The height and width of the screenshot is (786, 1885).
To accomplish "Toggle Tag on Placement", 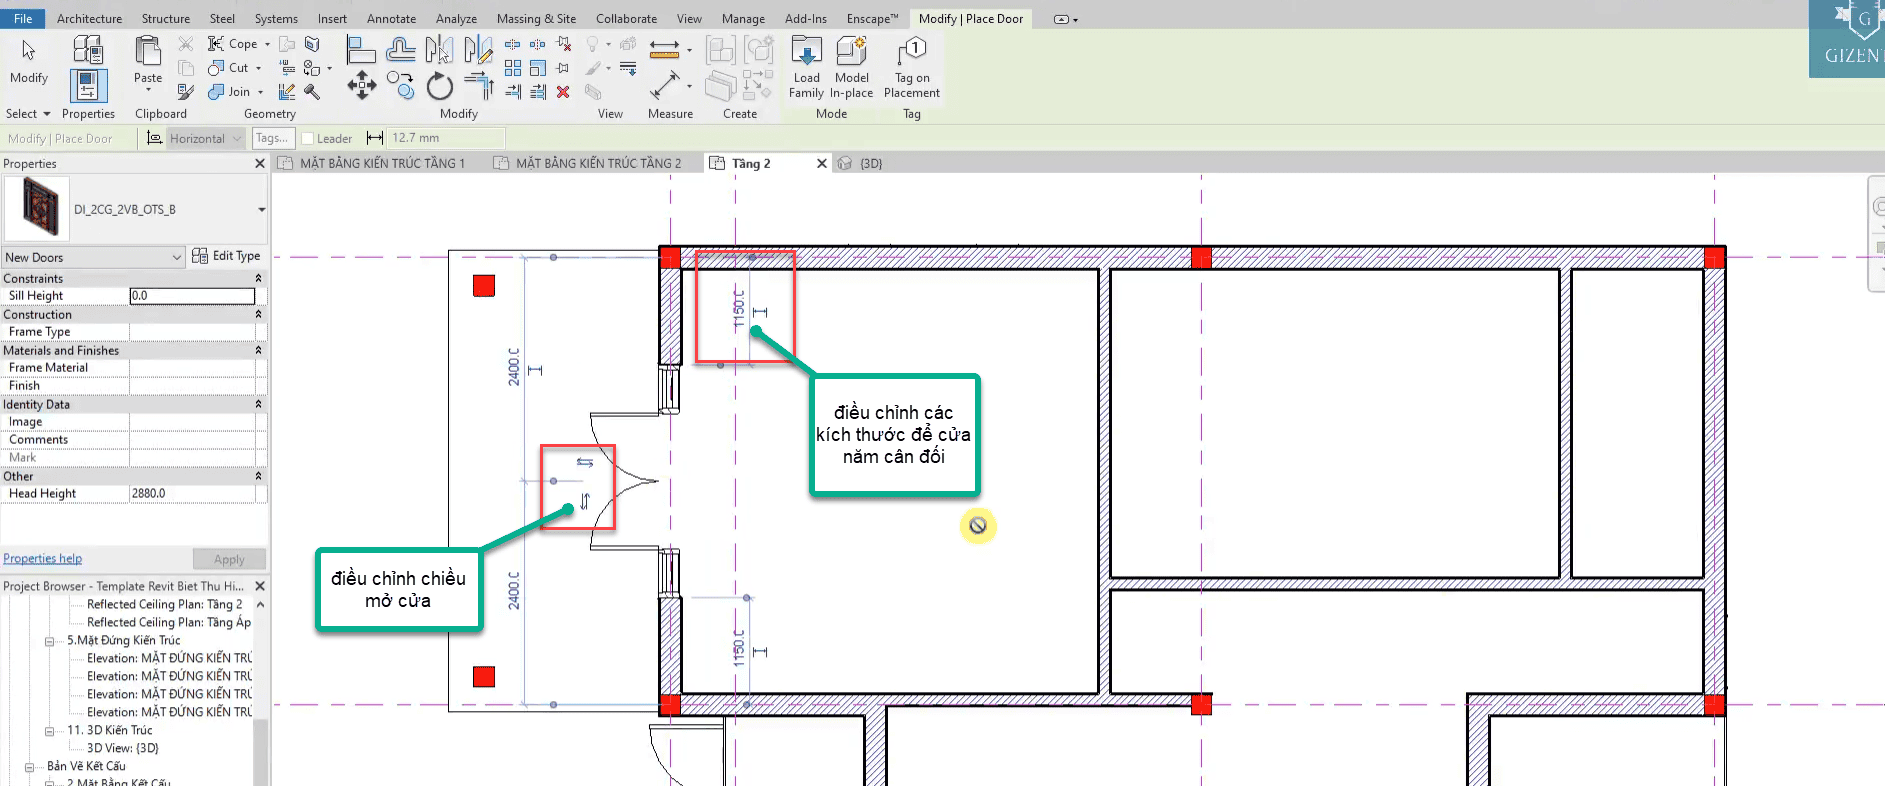I will coord(911,67).
